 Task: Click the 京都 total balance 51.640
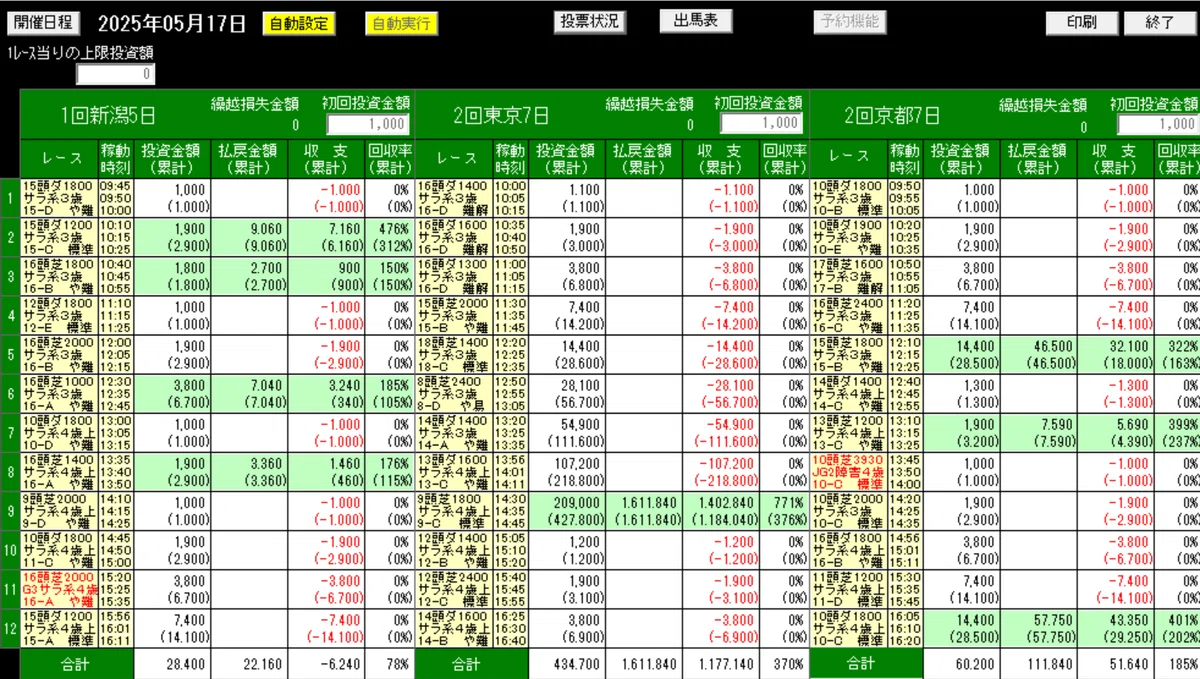(x=1116, y=663)
